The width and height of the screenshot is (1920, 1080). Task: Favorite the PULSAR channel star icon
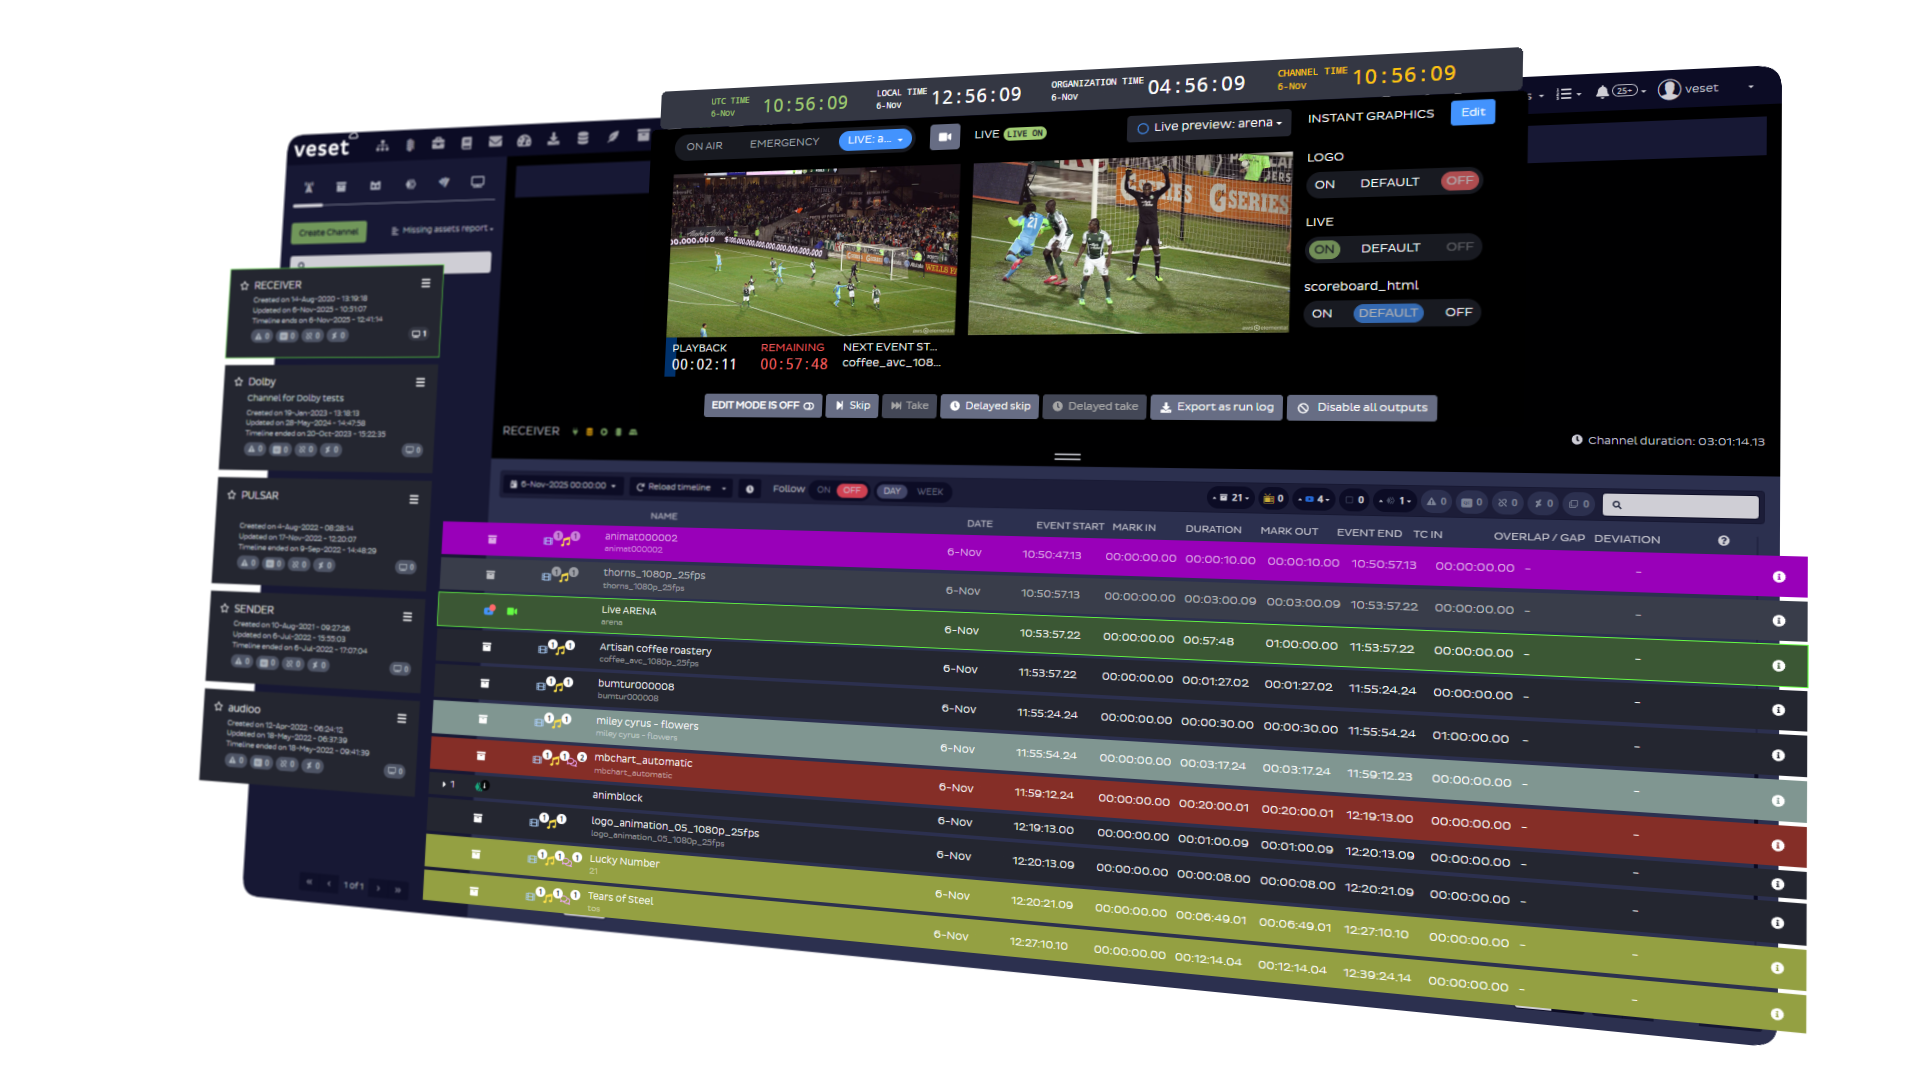(x=231, y=495)
